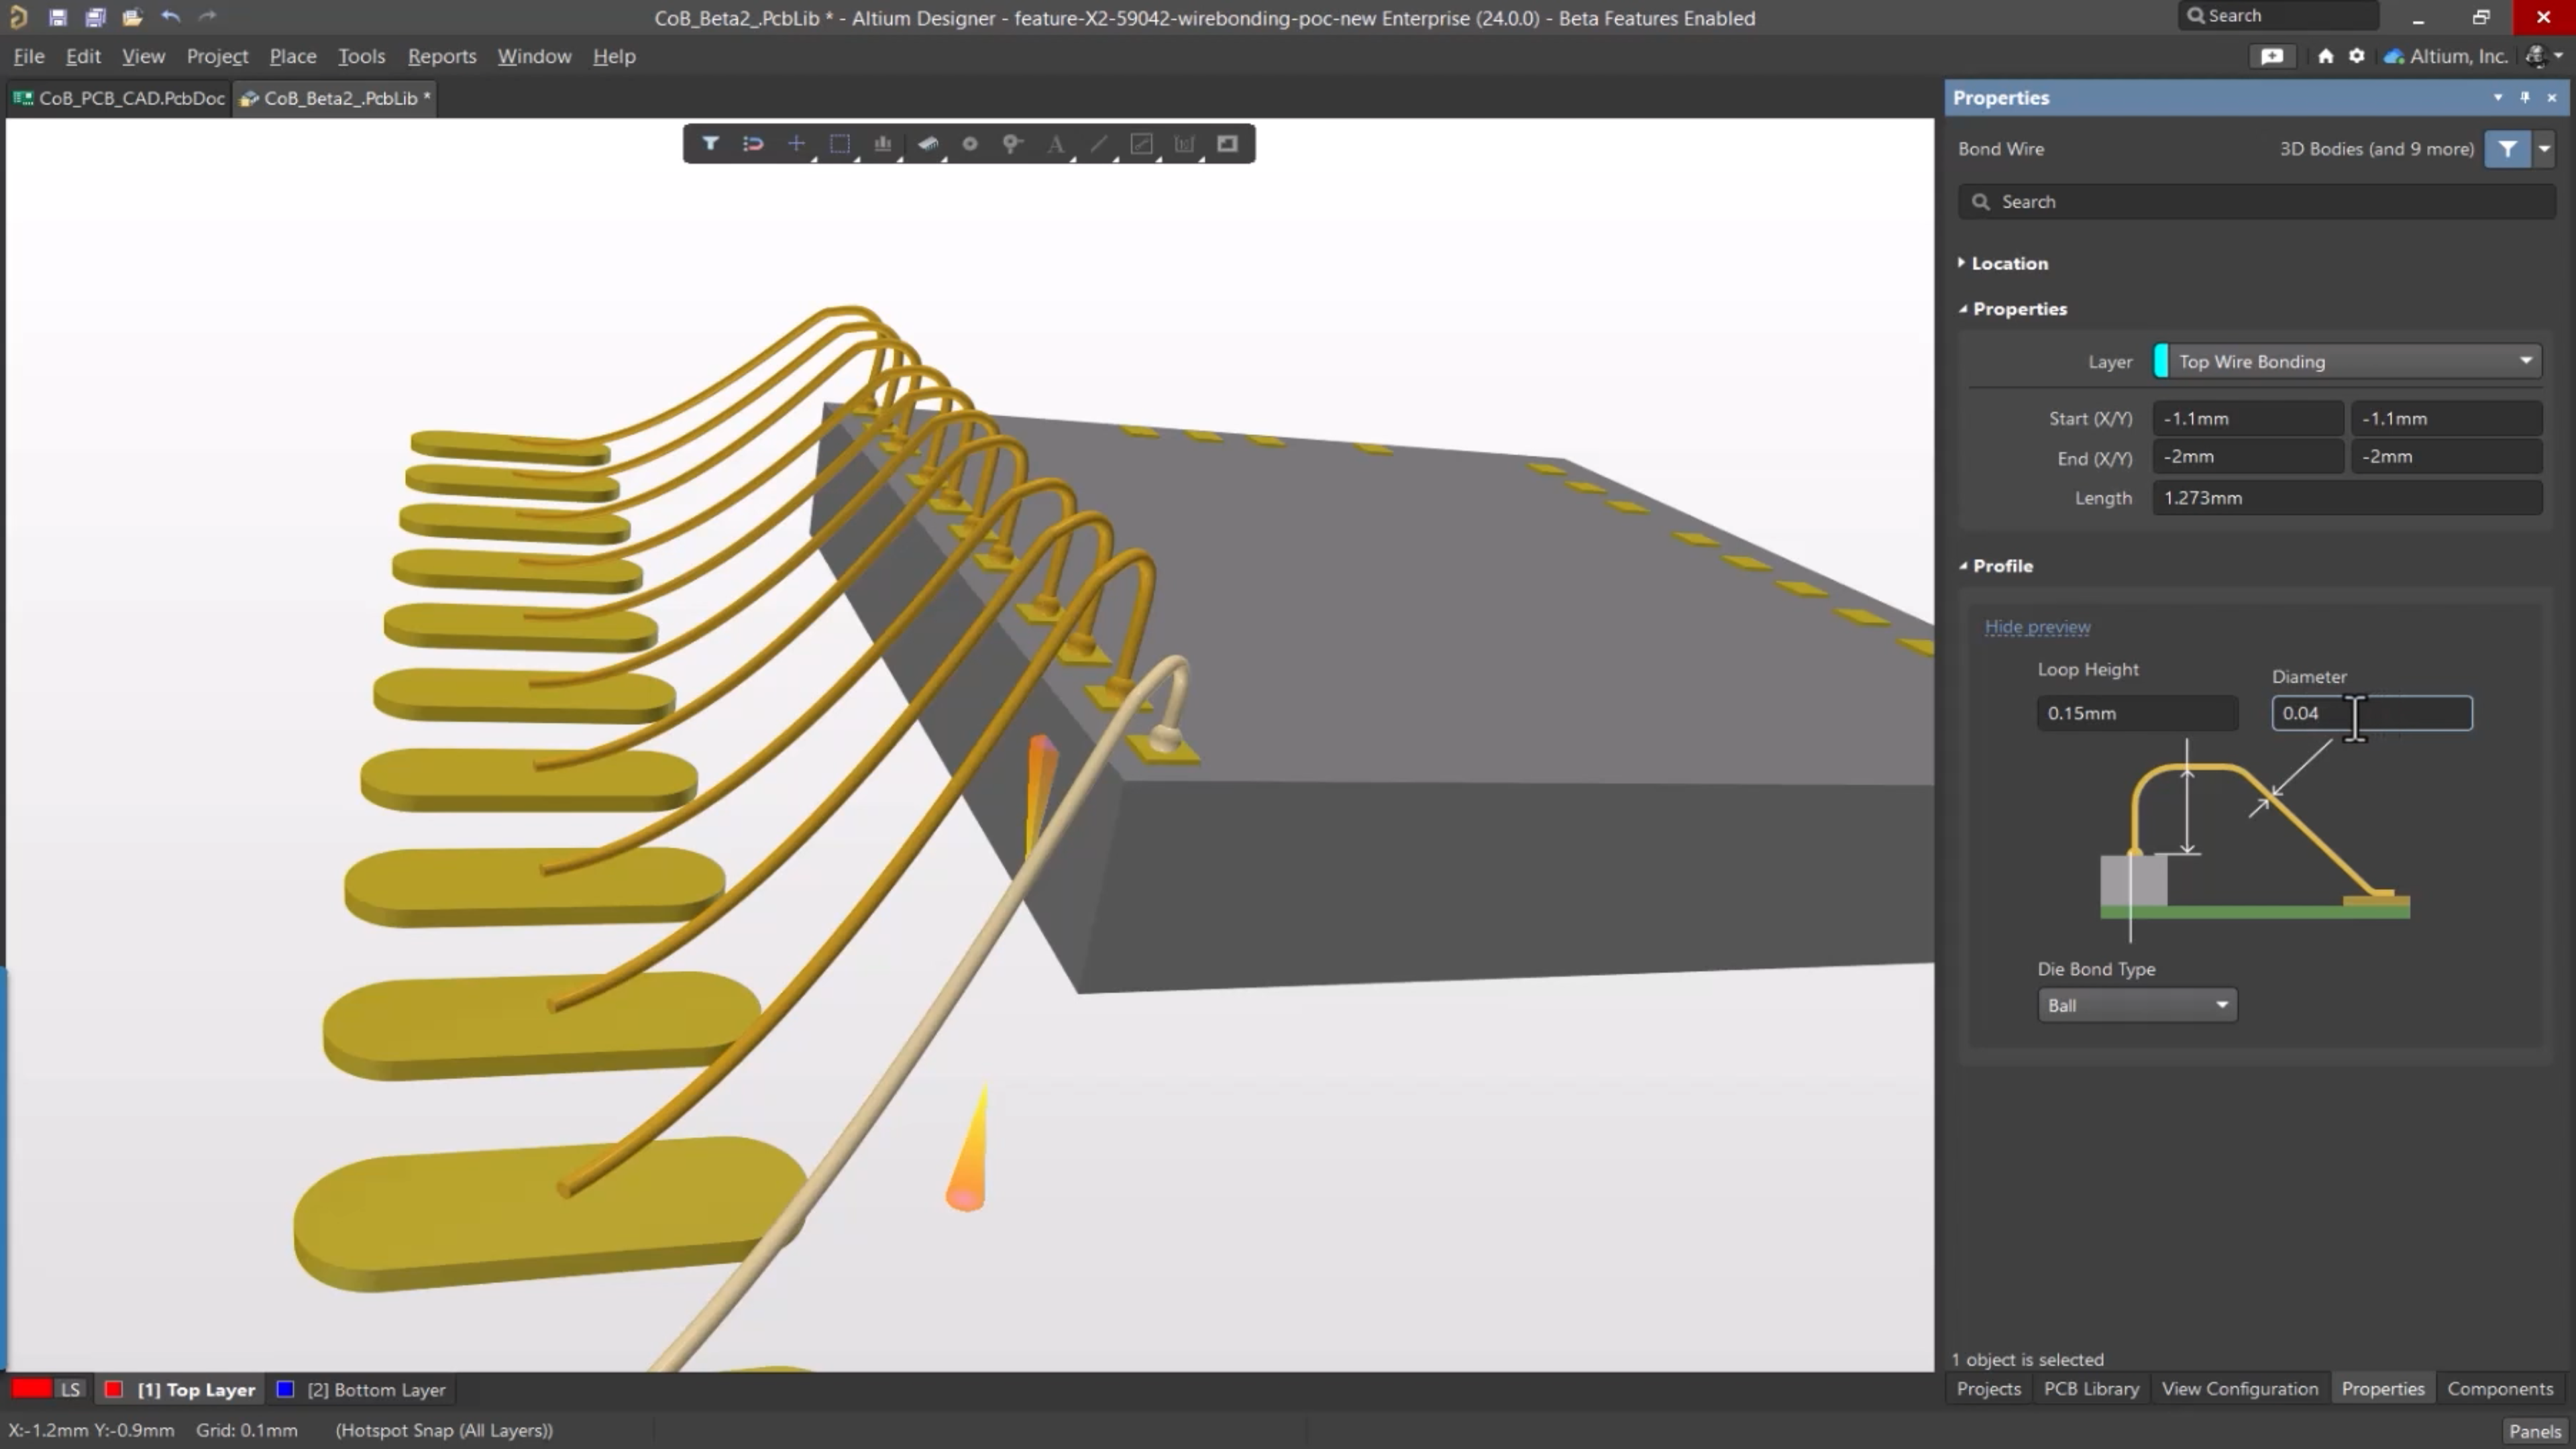Open the Layer dropdown showing Top Wire Bonding
This screenshot has height=1449, width=2576.
(2347, 362)
